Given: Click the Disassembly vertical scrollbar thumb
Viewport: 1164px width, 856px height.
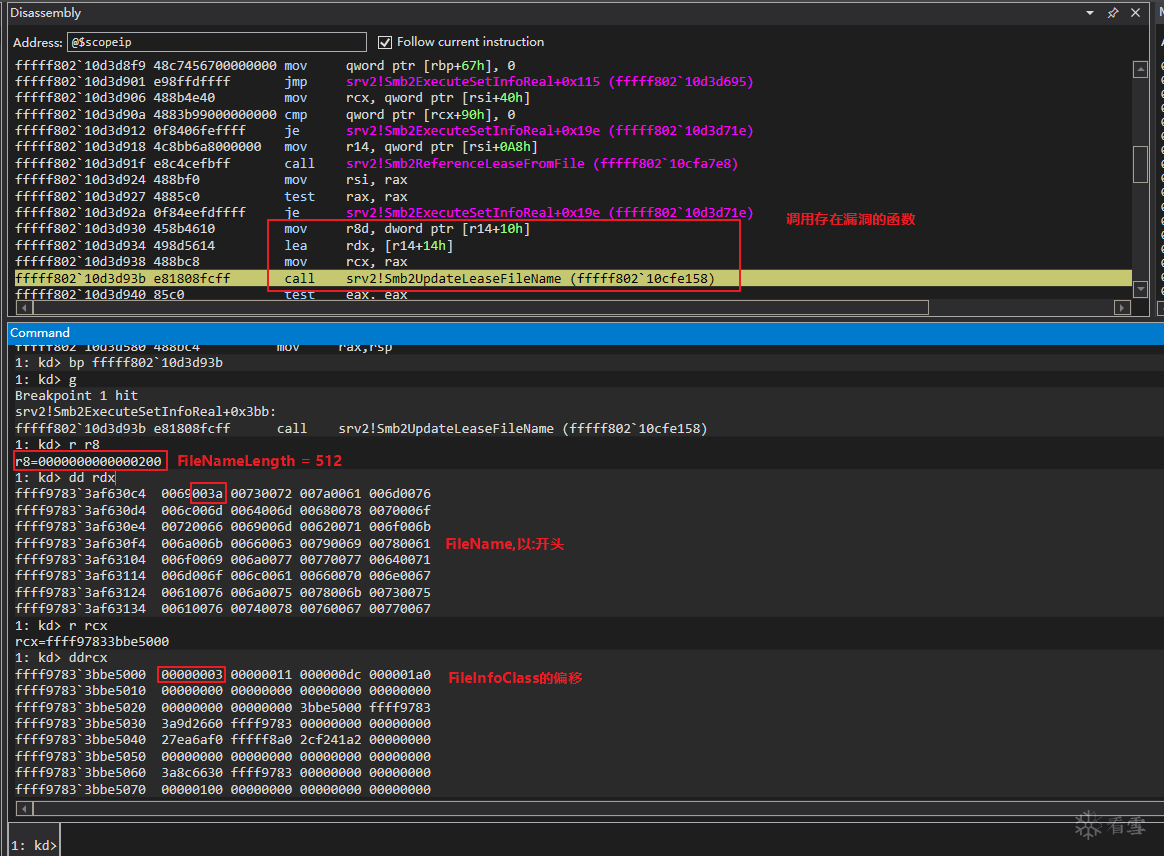Looking at the screenshot, I should click(x=1140, y=165).
